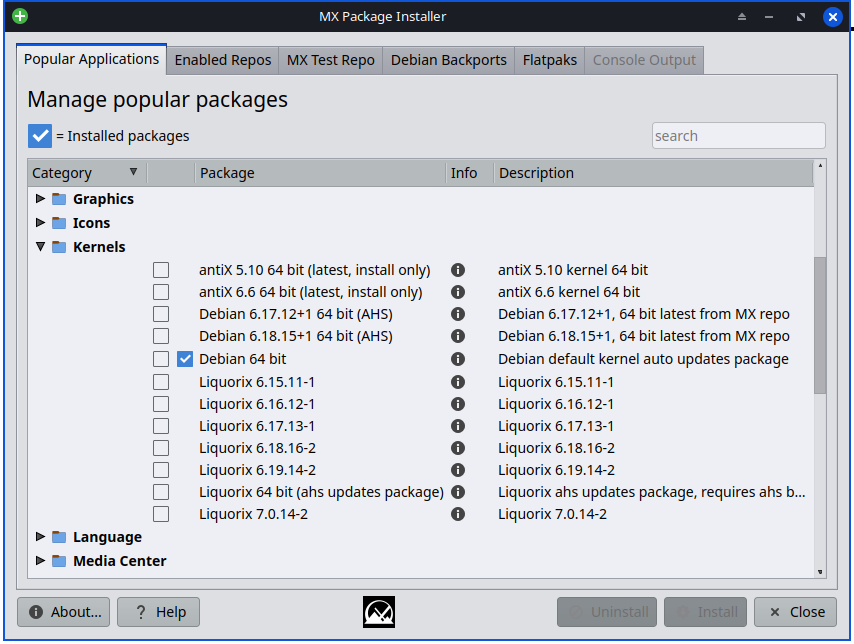The image size is (854, 644).
Task: View info for Liquorix 6.17.13-1
Action: pos(458,426)
